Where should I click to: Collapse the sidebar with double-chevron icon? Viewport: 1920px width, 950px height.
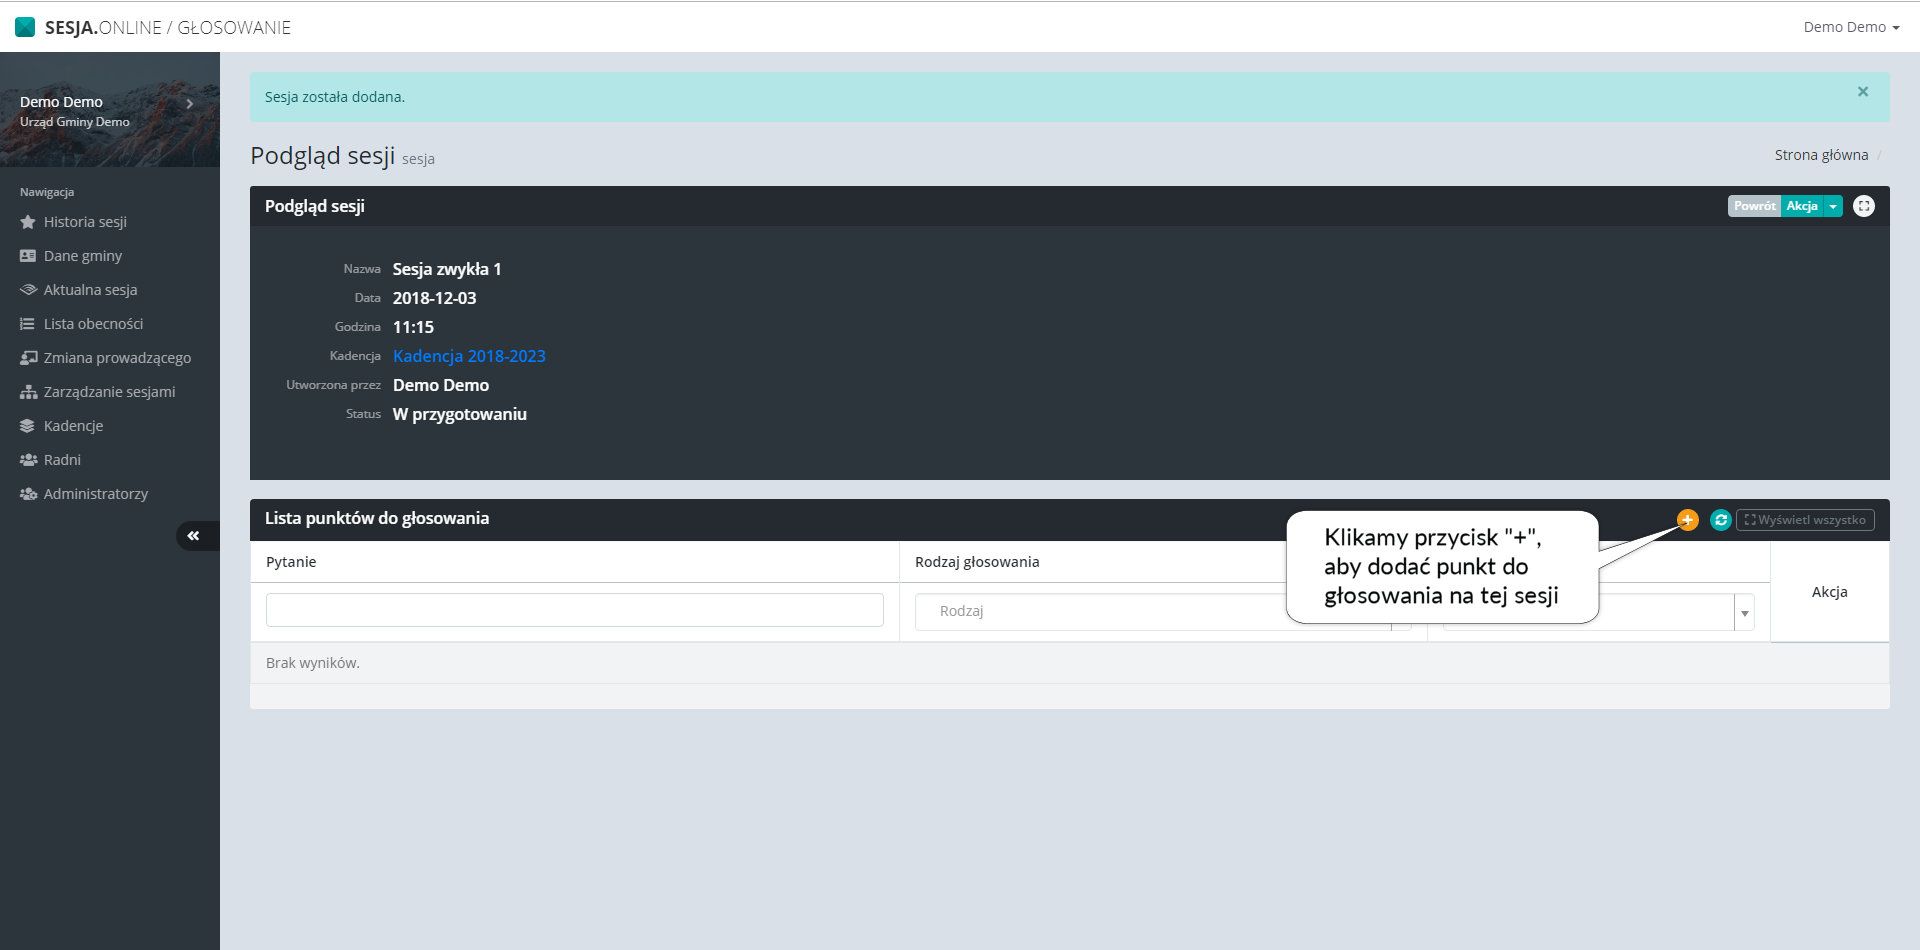click(x=194, y=536)
